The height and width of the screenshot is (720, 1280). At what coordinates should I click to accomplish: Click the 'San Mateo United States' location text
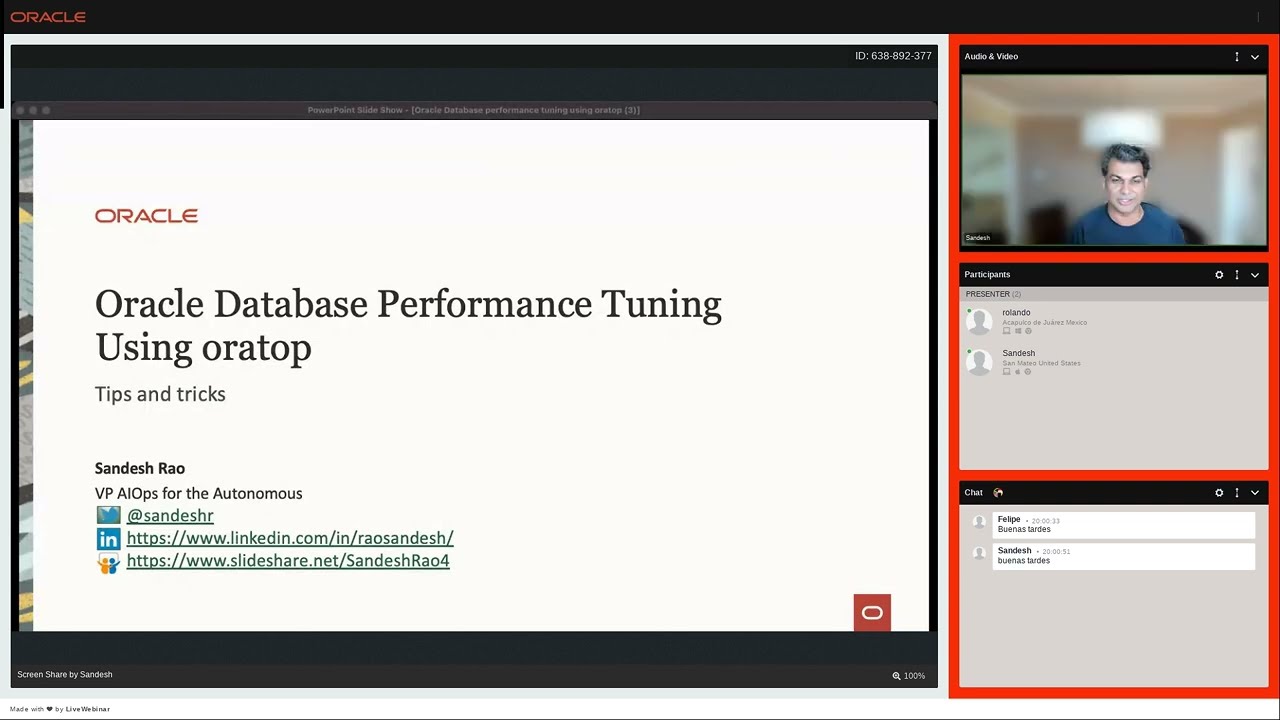1041,363
